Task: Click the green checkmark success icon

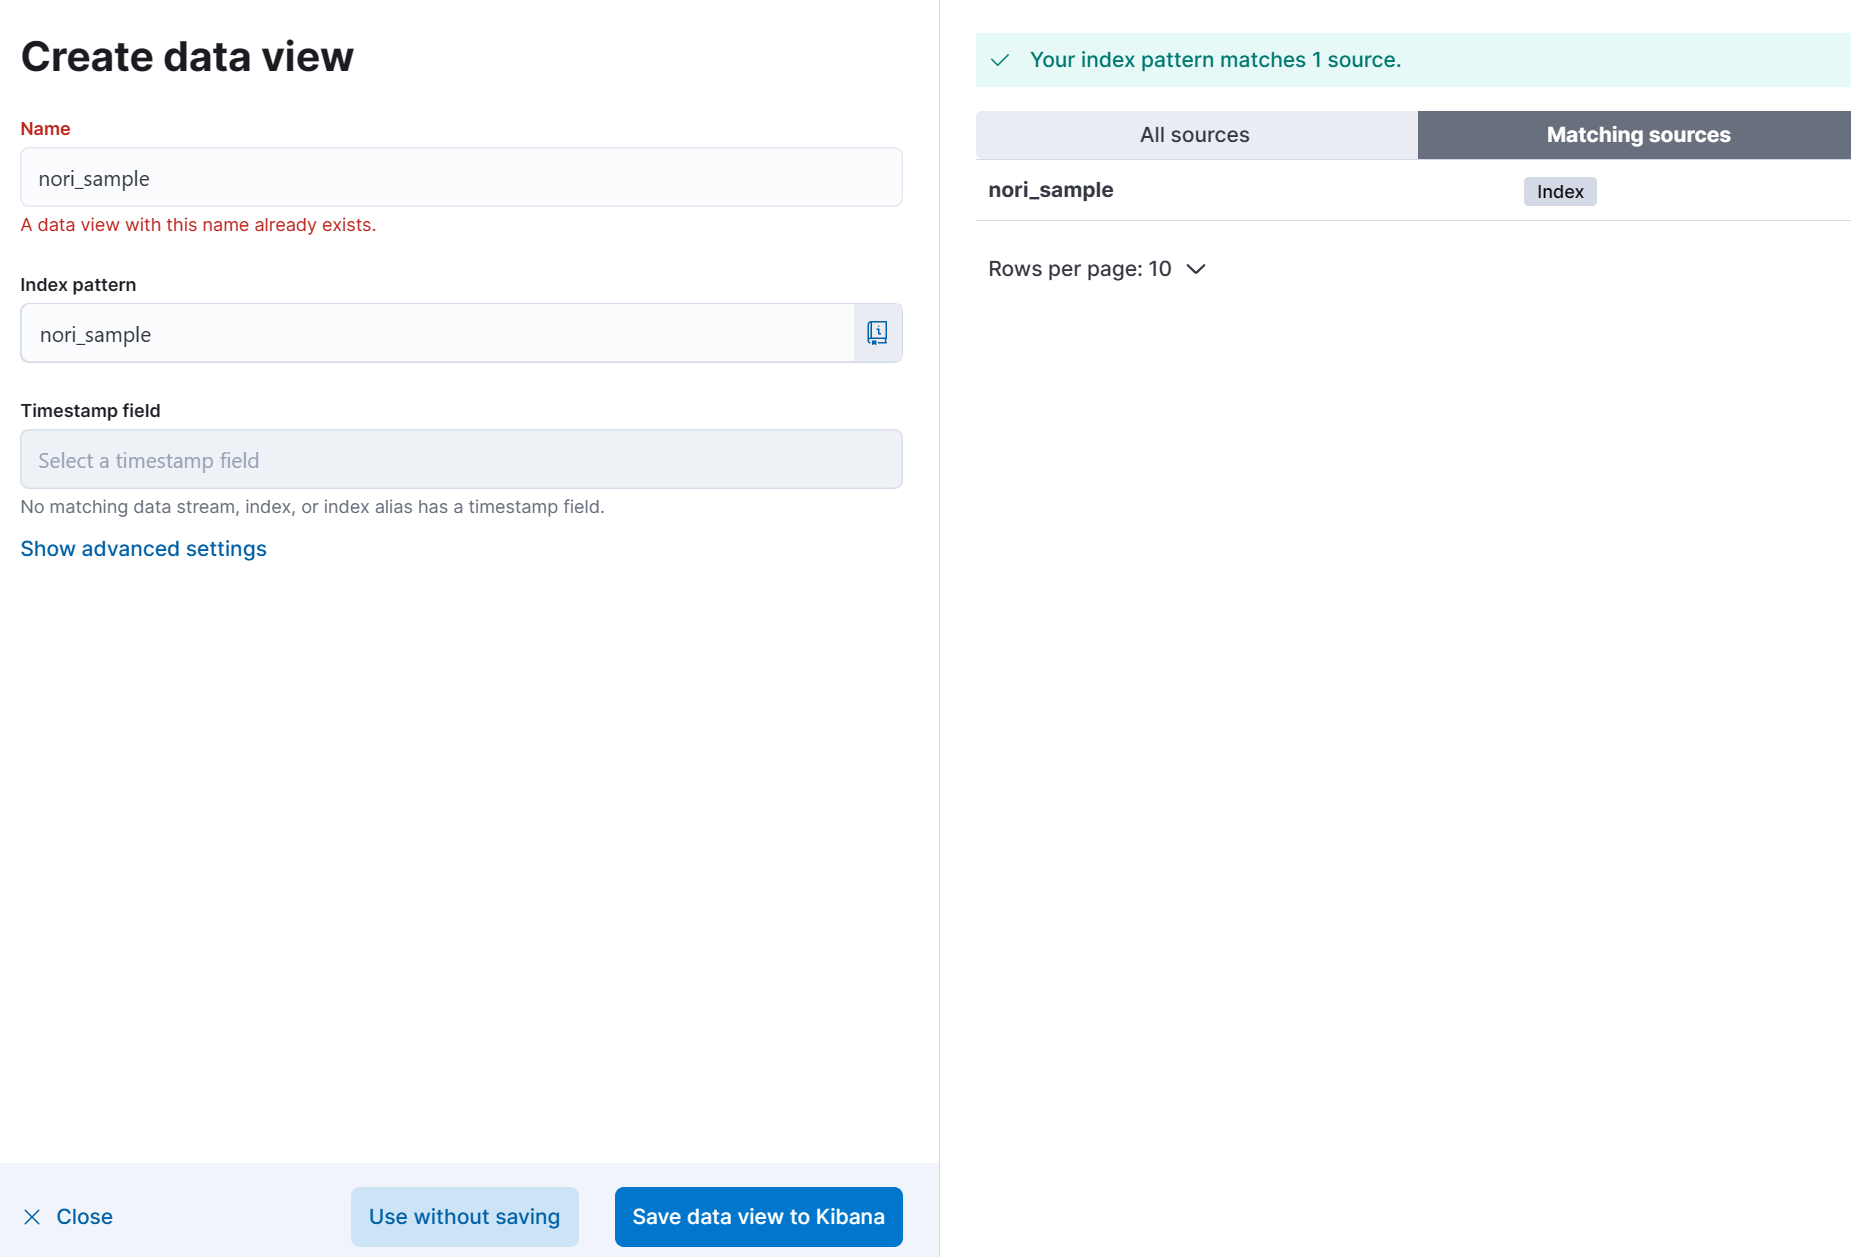Action: pos(1000,60)
